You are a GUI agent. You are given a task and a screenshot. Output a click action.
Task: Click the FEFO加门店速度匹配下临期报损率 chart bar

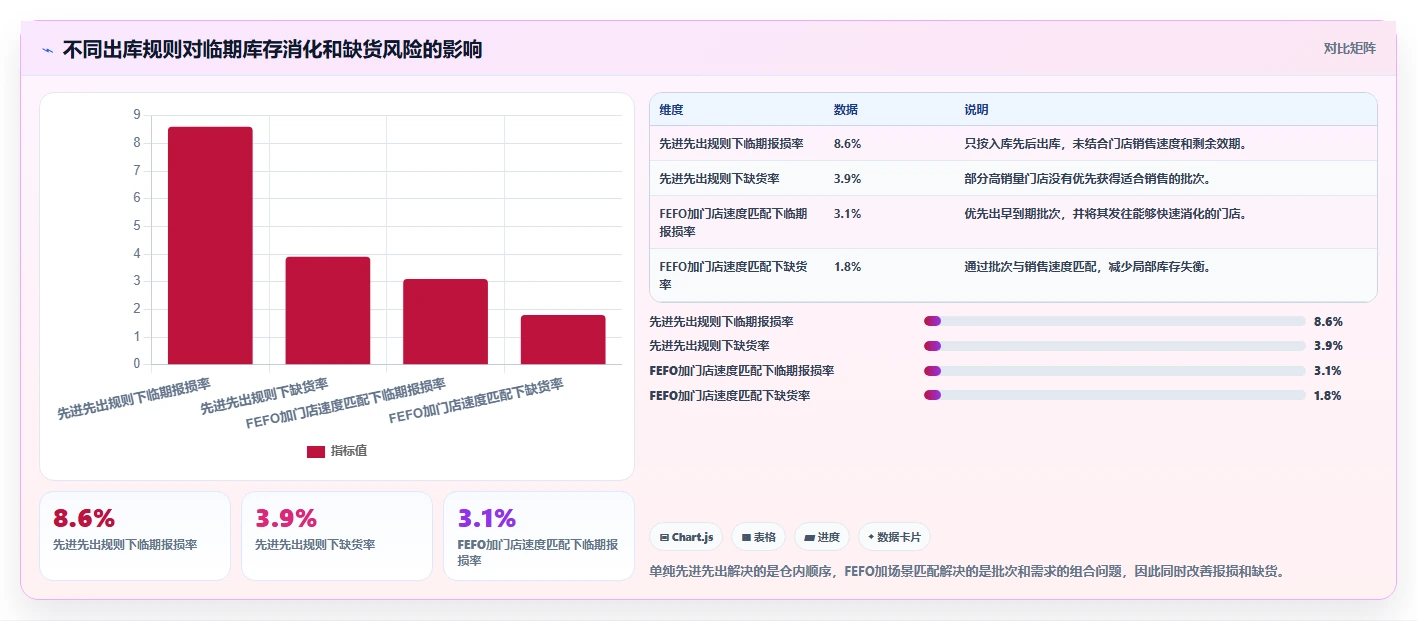pyautogui.click(x=445, y=321)
